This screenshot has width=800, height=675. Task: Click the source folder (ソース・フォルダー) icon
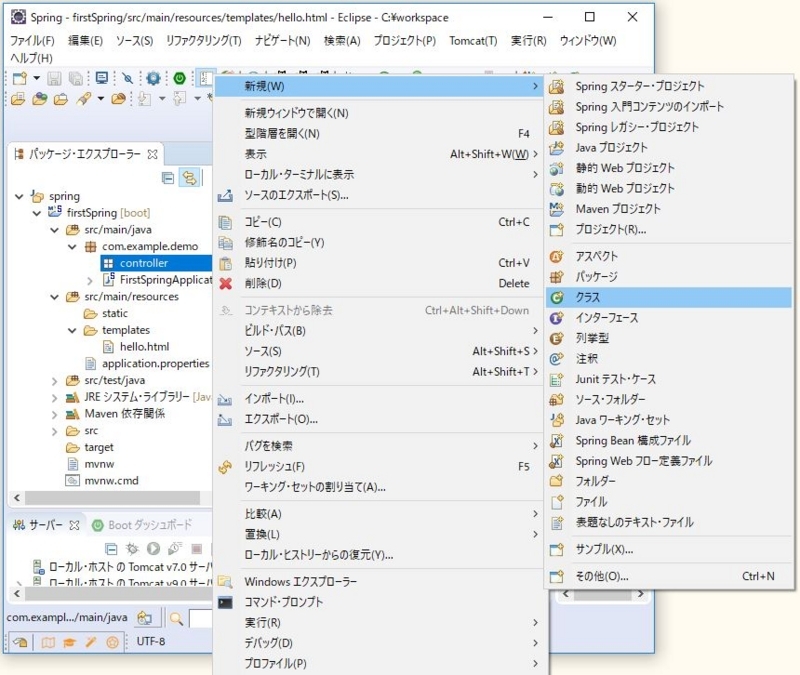coord(557,400)
